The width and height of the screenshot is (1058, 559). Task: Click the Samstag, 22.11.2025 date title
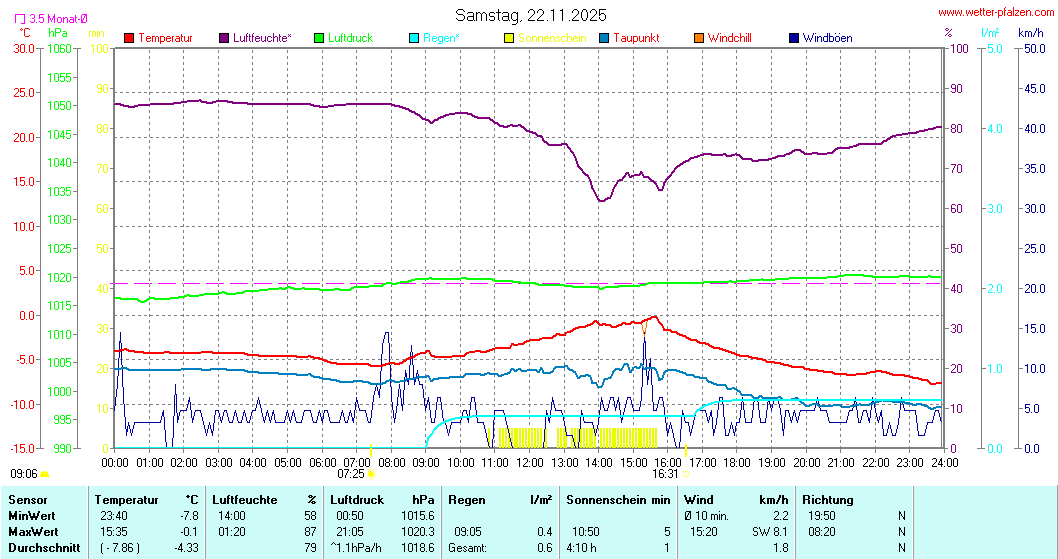click(x=530, y=15)
